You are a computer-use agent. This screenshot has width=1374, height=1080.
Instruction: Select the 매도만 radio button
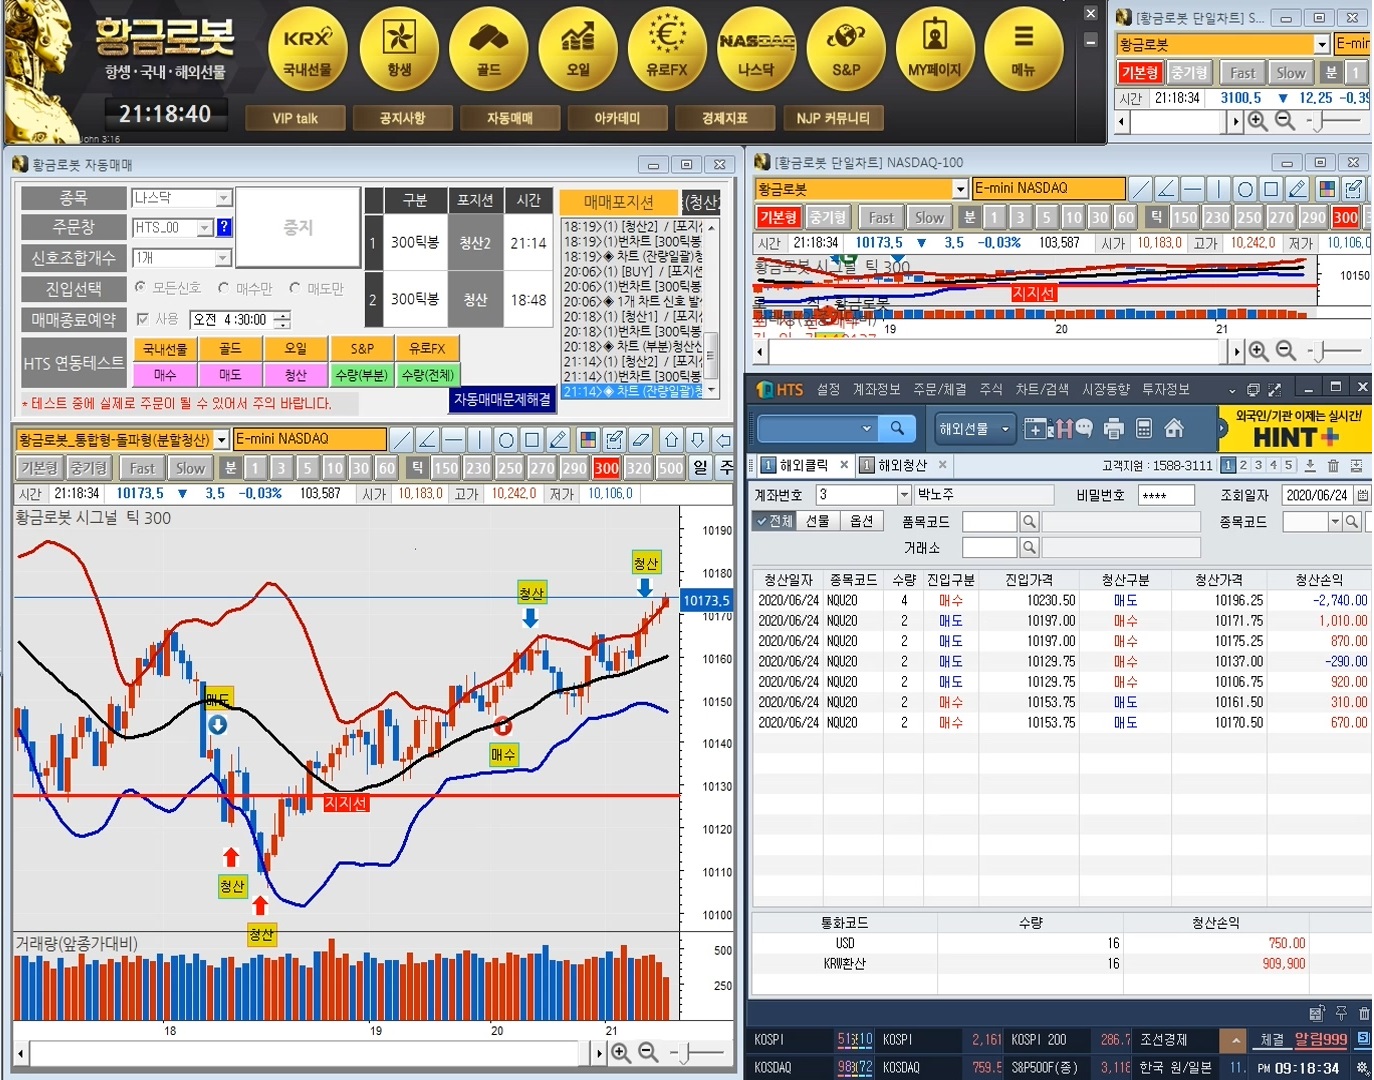coord(295,288)
